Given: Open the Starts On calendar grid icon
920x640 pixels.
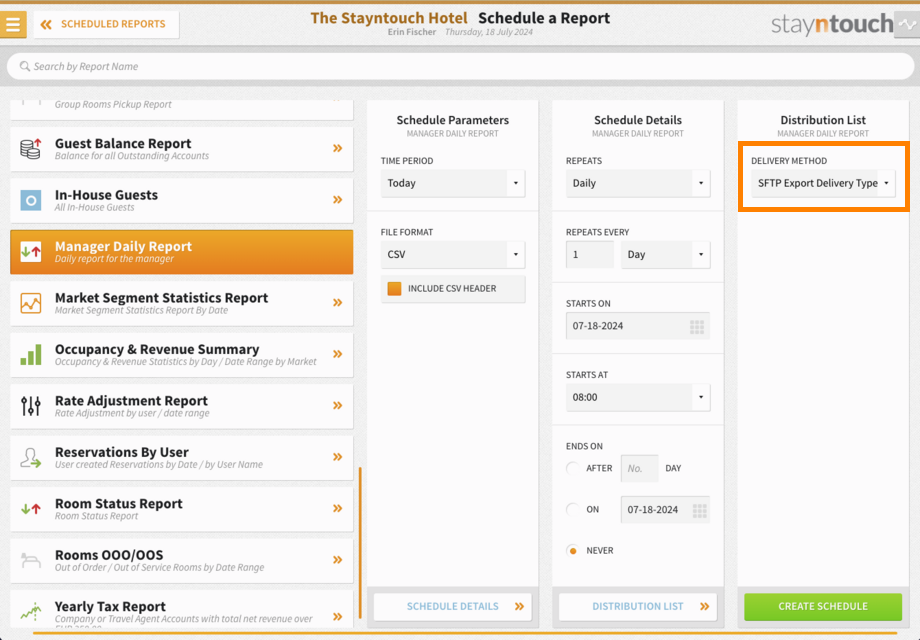Looking at the screenshot, I should (x=697, y=327).
